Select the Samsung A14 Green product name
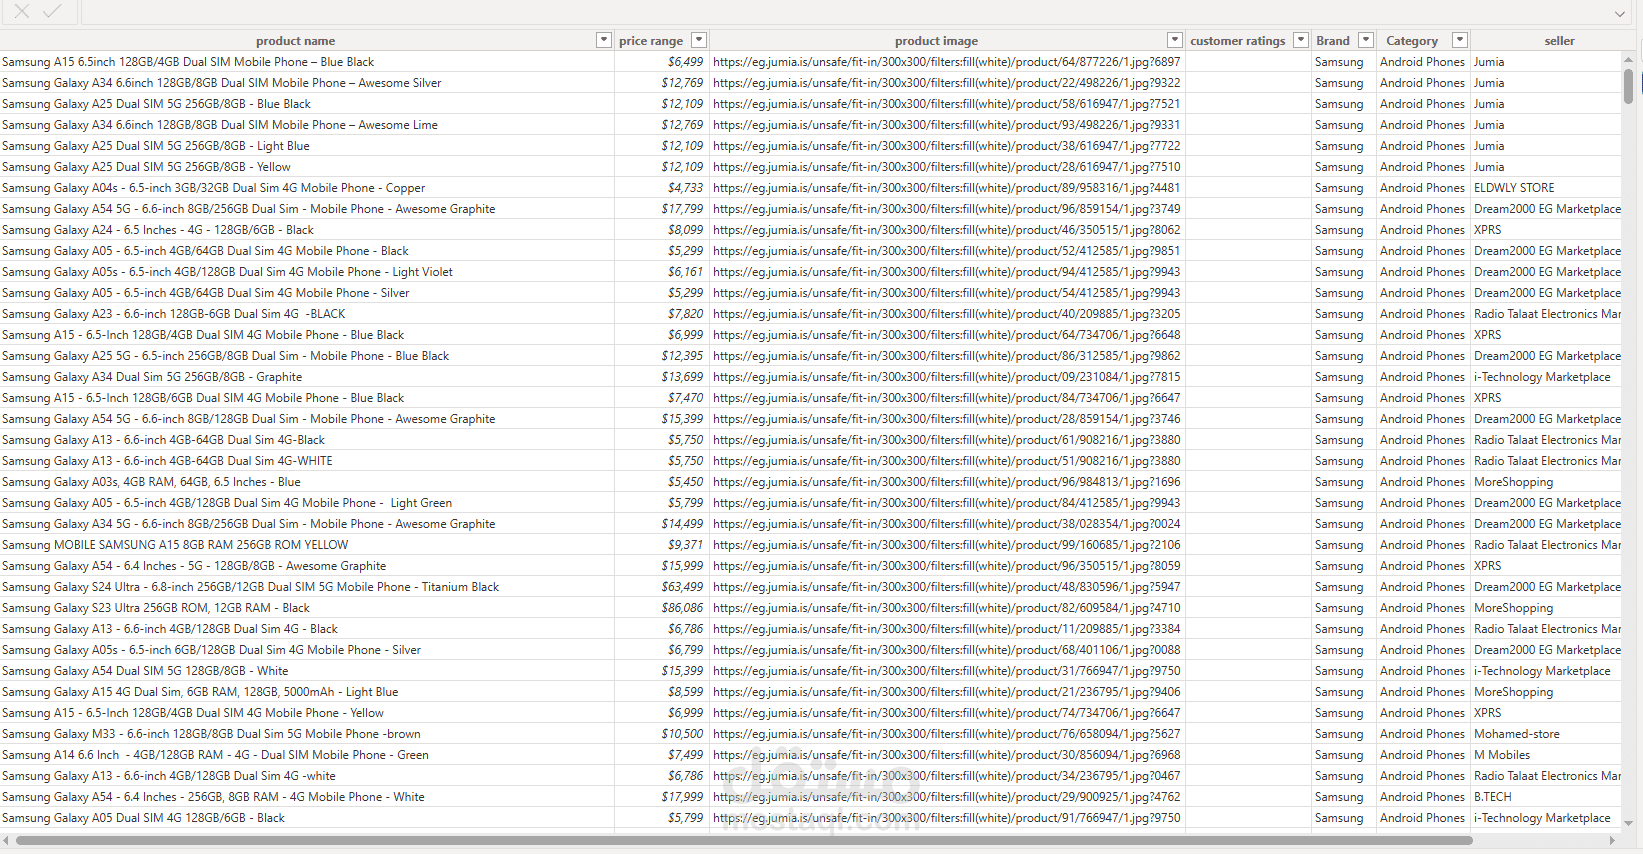 click(x=215, y=755)
